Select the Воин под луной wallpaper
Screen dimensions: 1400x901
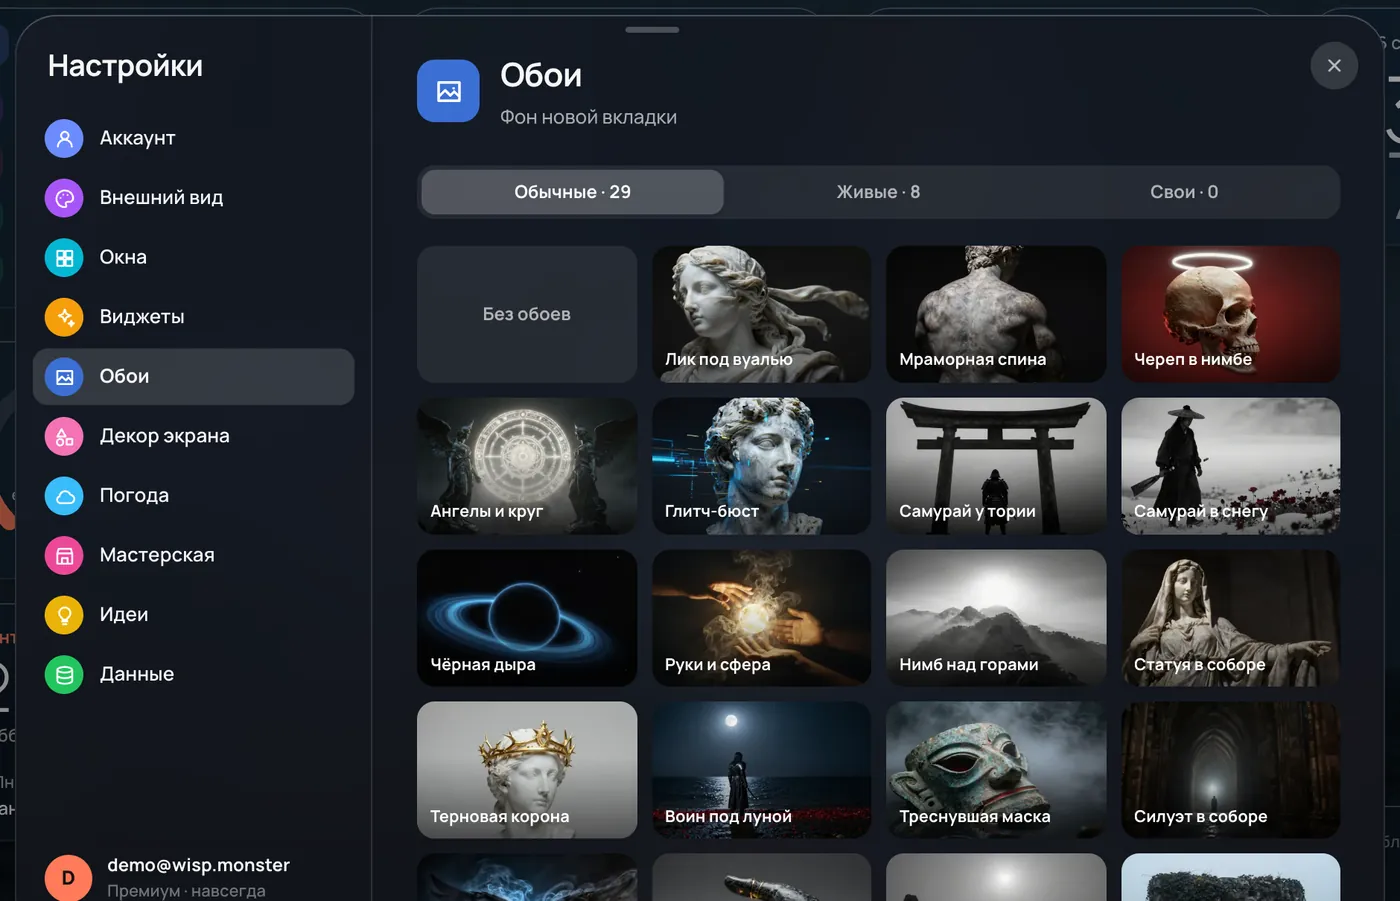(762, 770)
